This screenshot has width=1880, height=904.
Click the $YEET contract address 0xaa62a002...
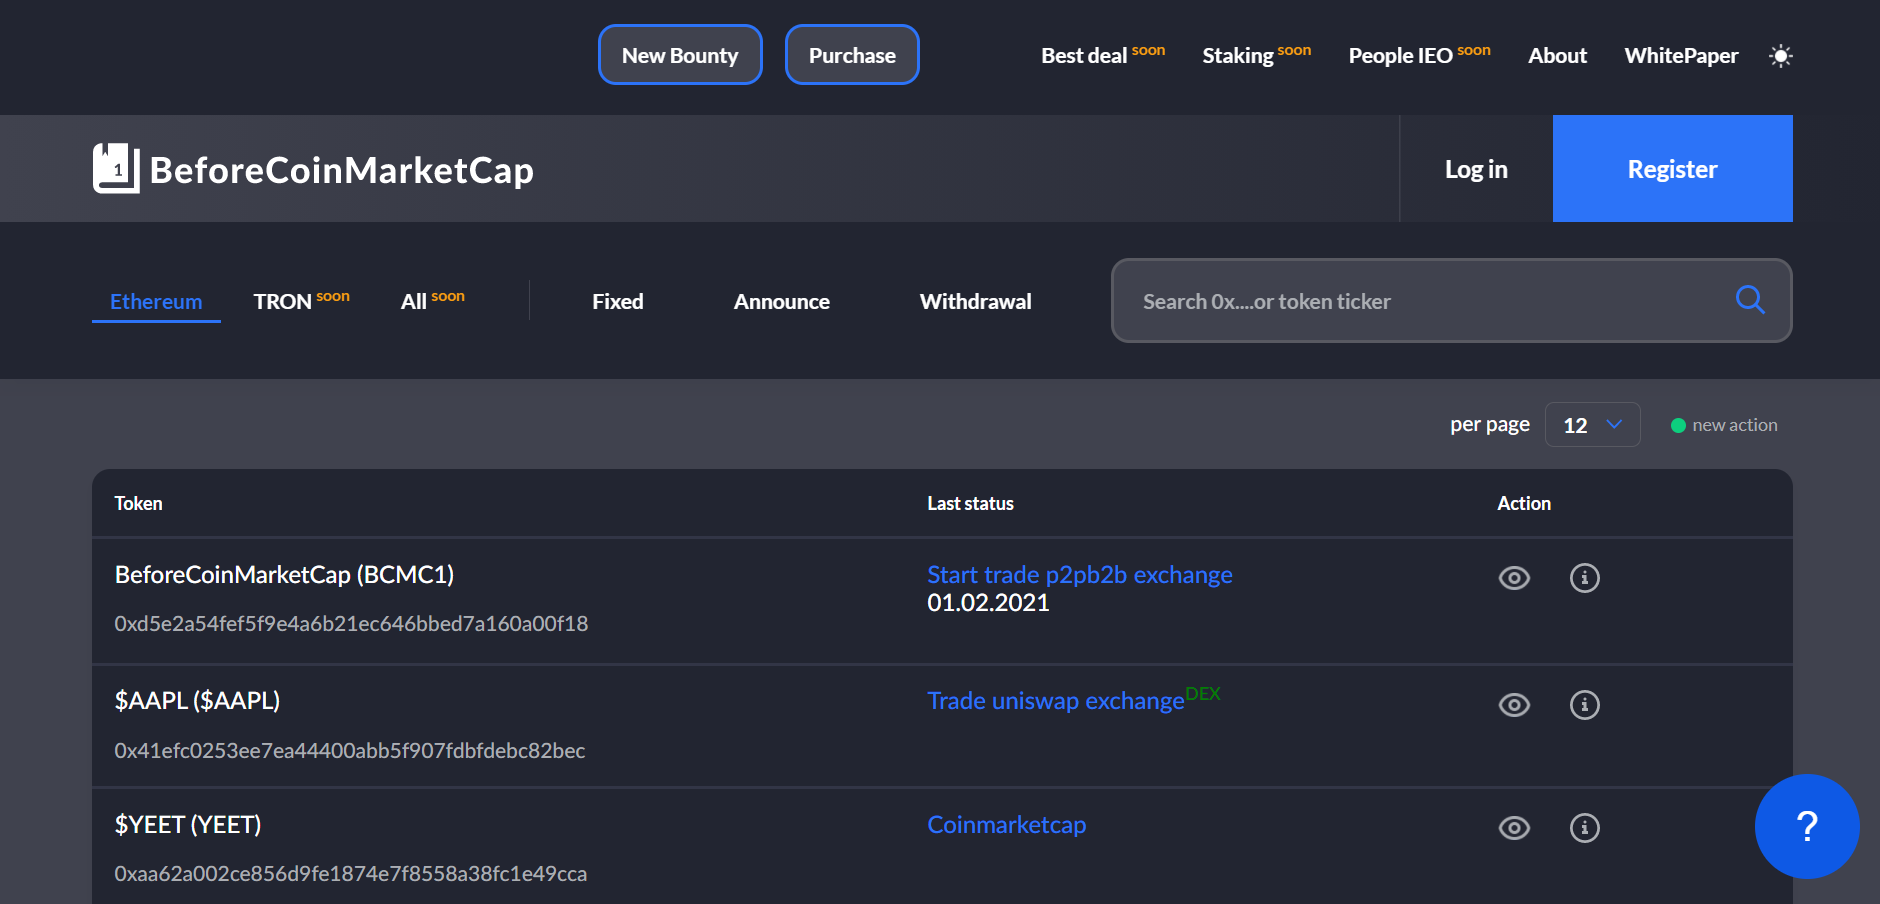click(351, 874)
